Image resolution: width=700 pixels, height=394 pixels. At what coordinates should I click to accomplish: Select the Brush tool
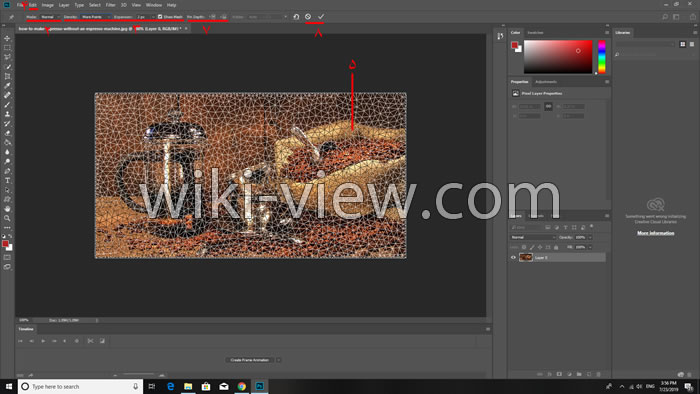7,105
